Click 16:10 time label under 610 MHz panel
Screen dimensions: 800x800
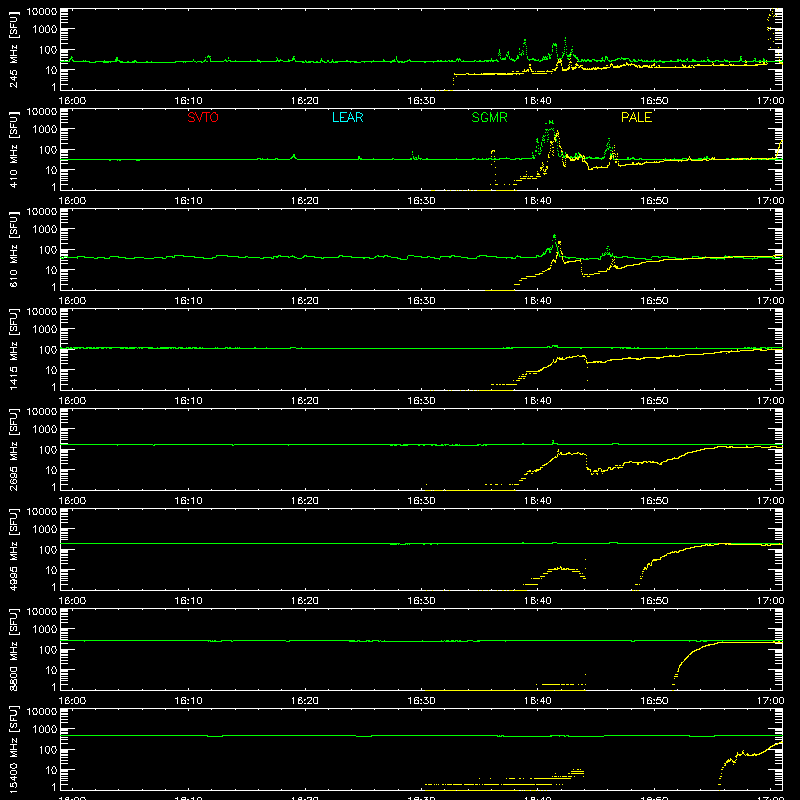coord(188,301)
